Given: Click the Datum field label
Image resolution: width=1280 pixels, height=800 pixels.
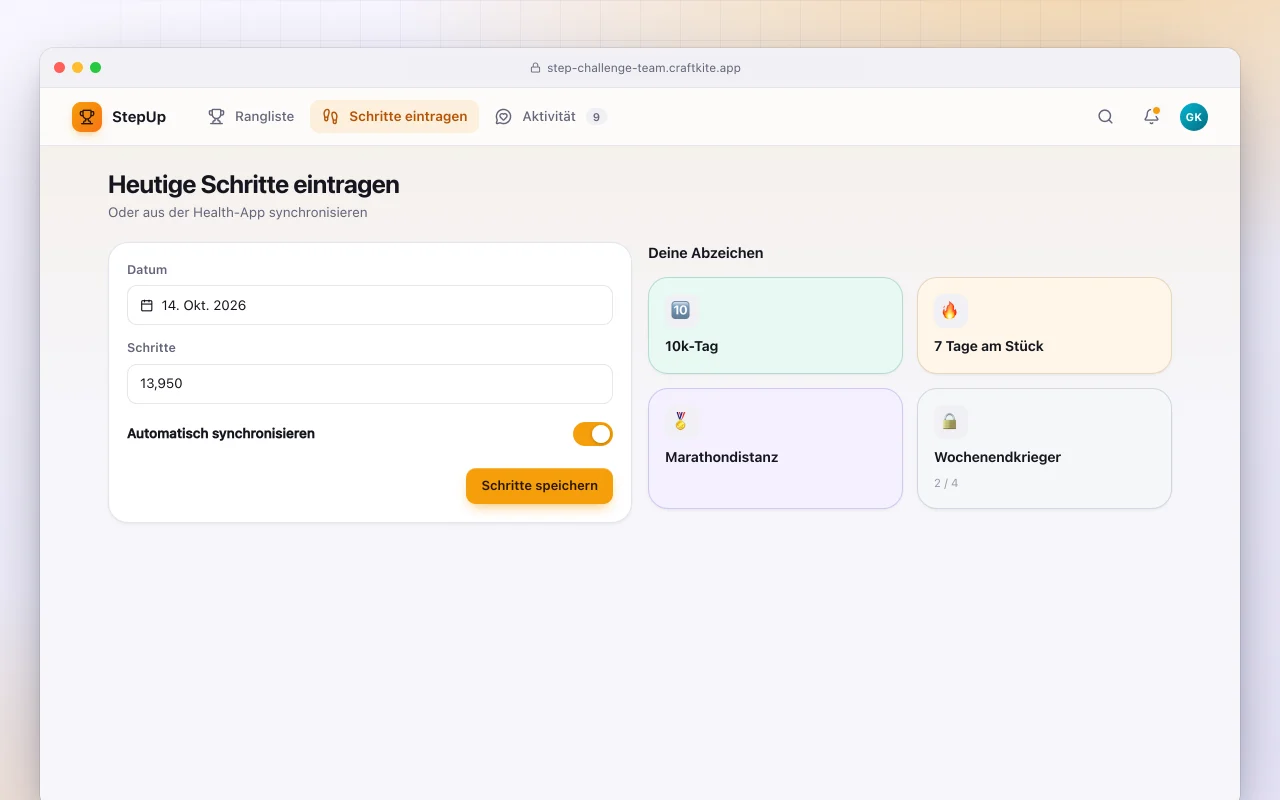Looking at the screenshot, I should pyautogui.click(x=147, y=270).
